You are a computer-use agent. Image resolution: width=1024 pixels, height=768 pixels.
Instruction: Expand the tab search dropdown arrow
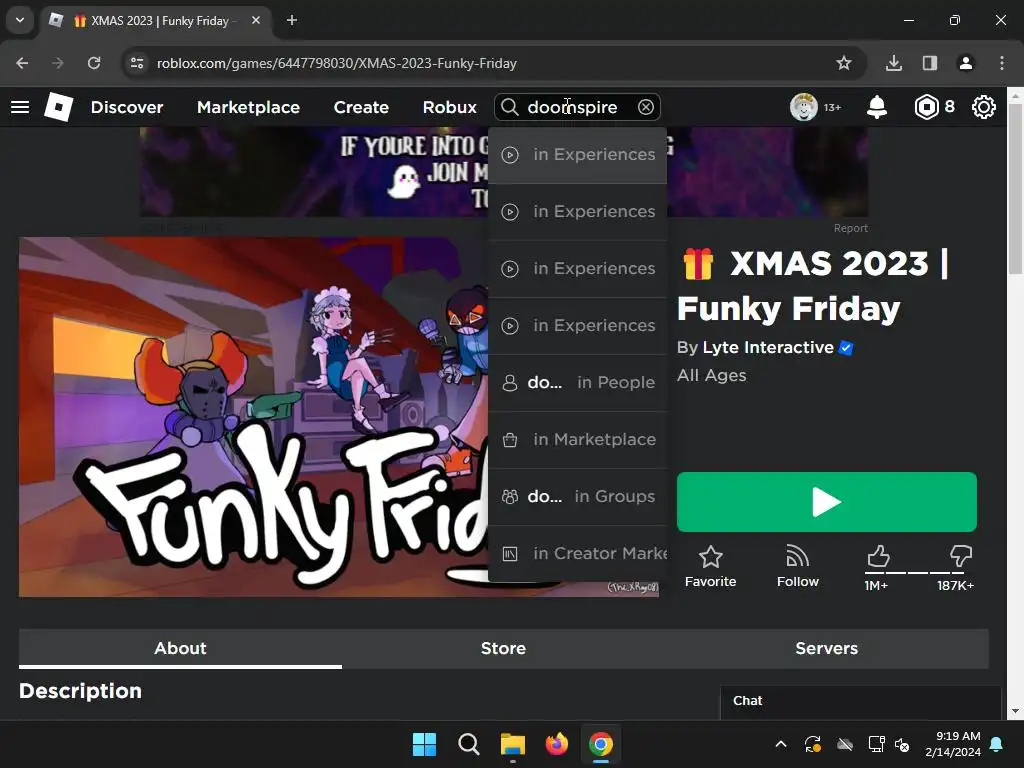click(x=20, y=20)
